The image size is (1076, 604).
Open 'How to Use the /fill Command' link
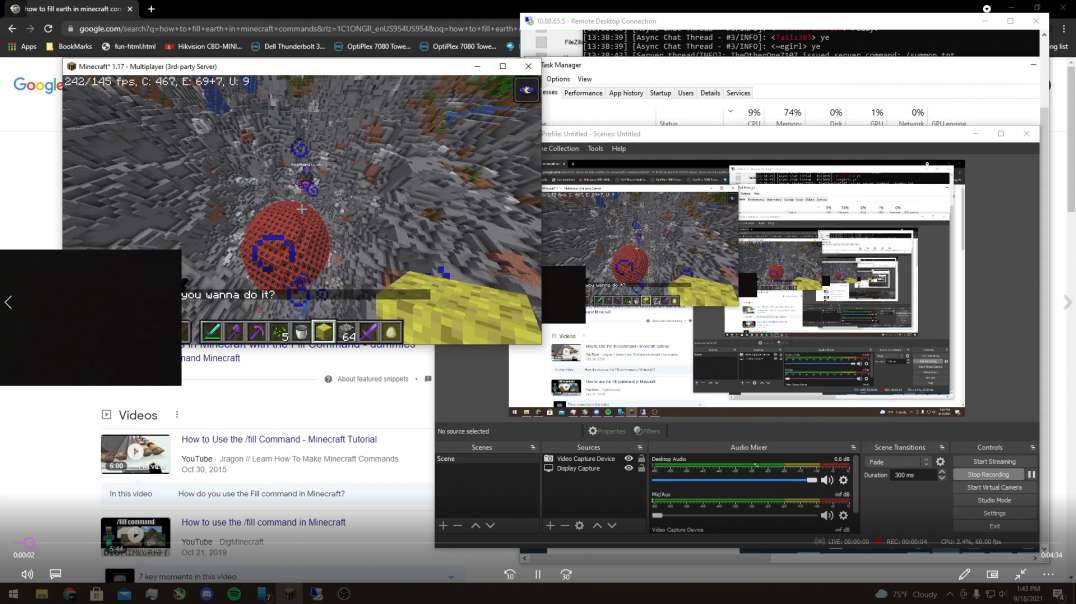click(279, 439)
